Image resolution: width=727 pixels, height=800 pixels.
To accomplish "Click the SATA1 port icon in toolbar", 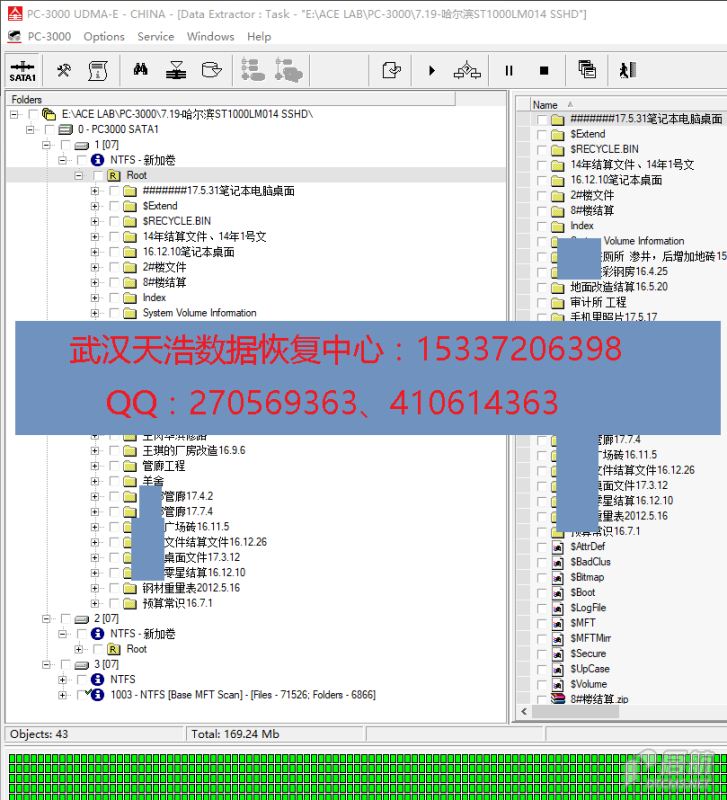I will 22,71.
